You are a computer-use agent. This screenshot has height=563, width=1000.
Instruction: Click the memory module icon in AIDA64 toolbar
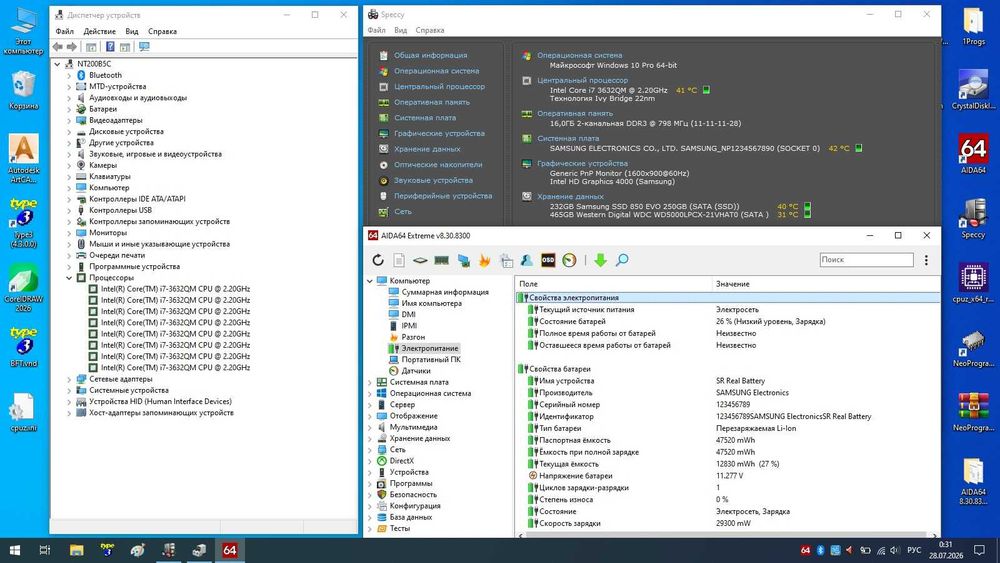tap(441, 260)
